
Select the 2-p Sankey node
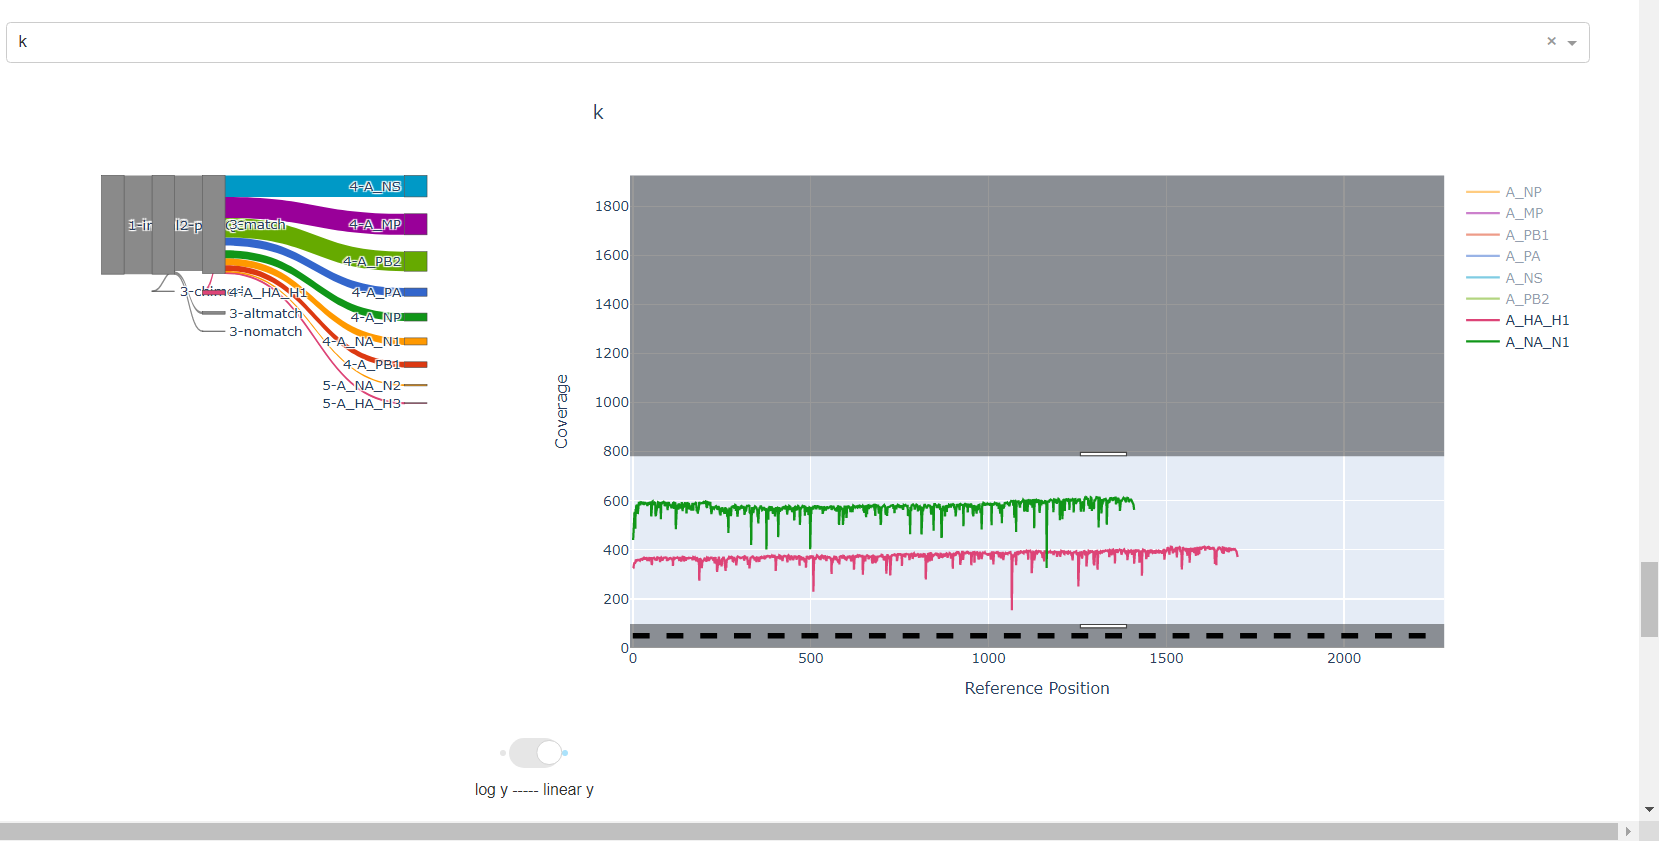pyautogui.click(x=163, y=225)
